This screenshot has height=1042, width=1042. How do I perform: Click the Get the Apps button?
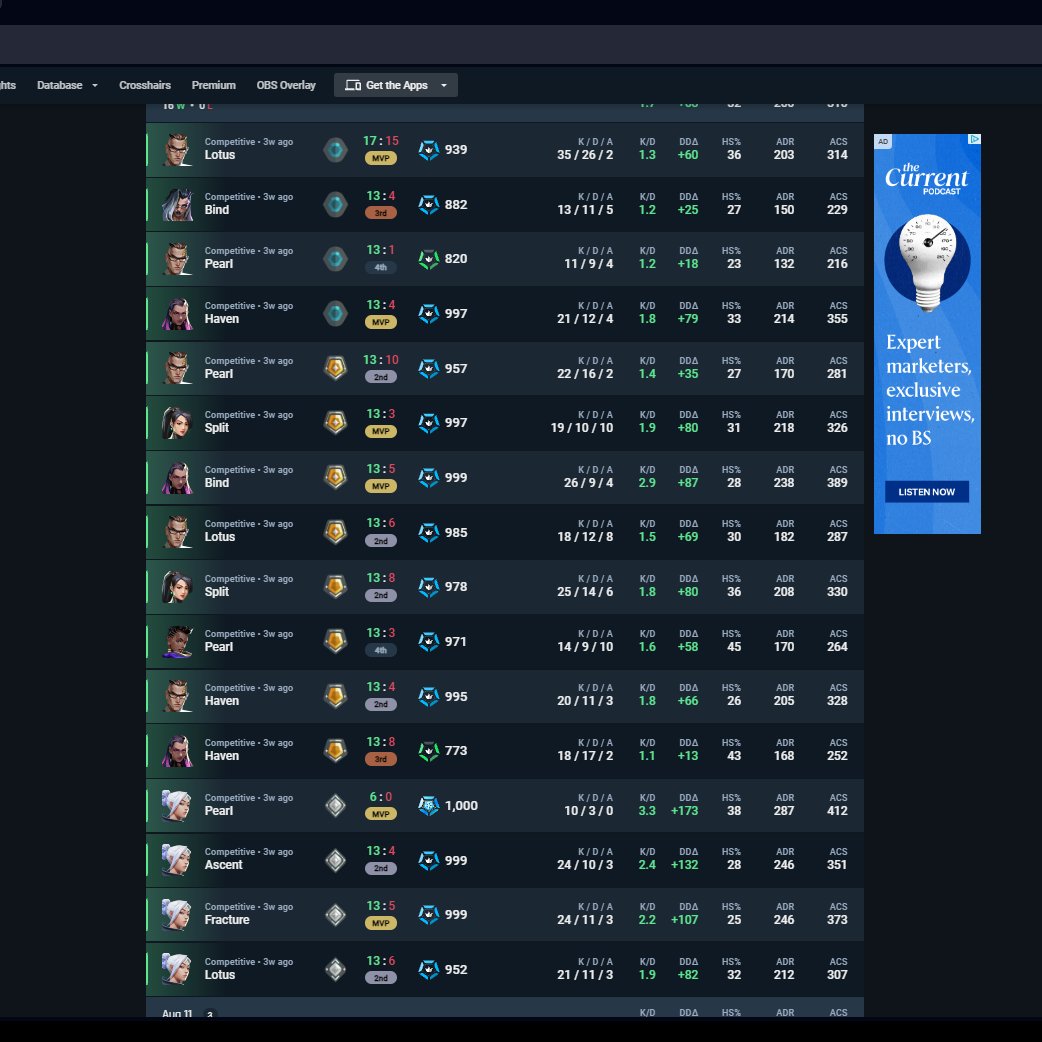point(395,85)
